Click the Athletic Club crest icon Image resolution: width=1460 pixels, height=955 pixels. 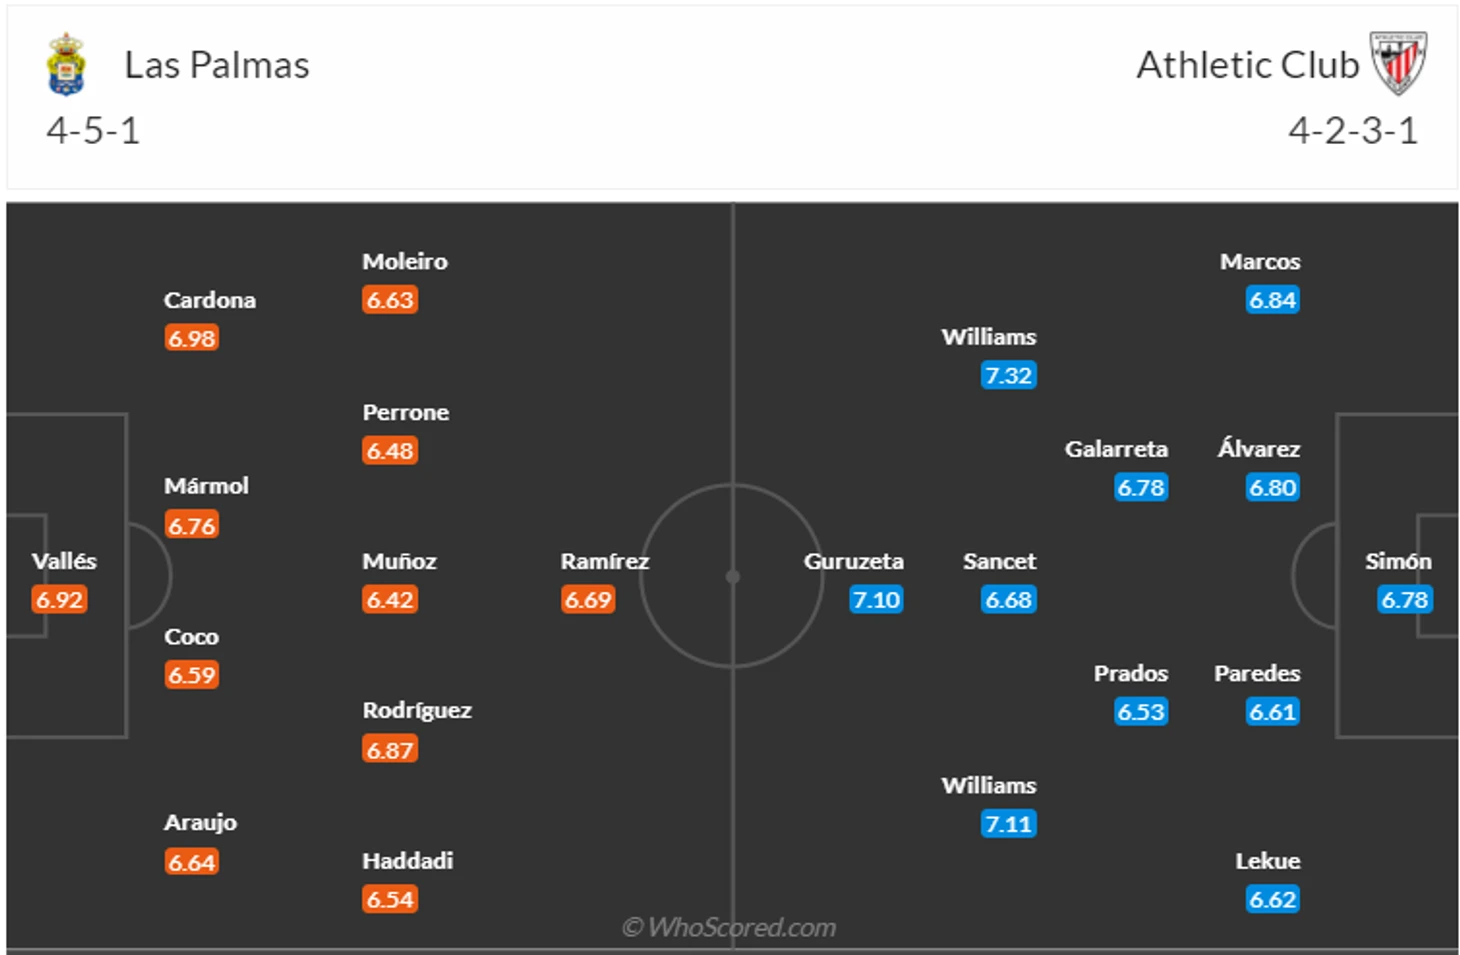pyautogui.click(x=1398, y=63)
